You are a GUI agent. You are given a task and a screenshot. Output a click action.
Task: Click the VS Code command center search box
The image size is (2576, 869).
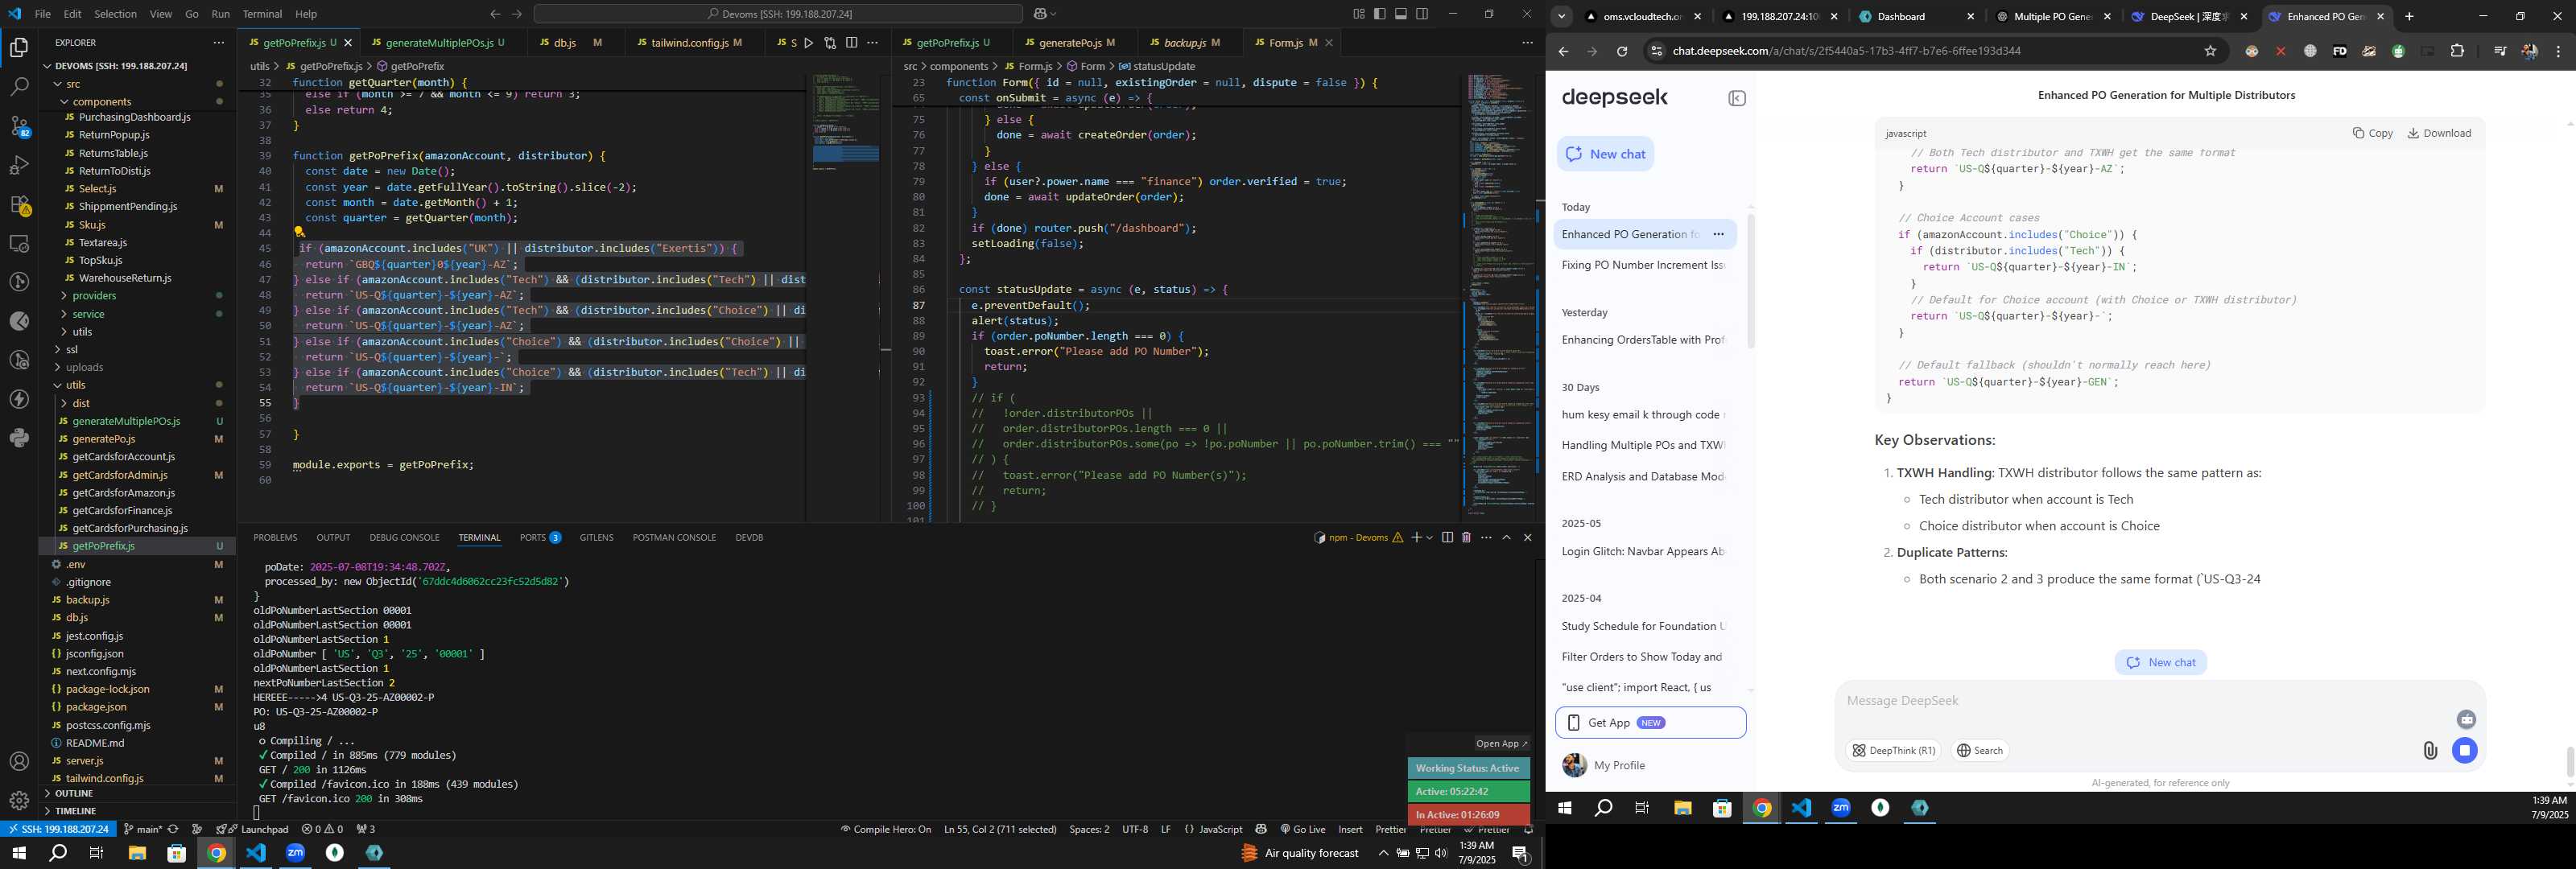(778, 14)
